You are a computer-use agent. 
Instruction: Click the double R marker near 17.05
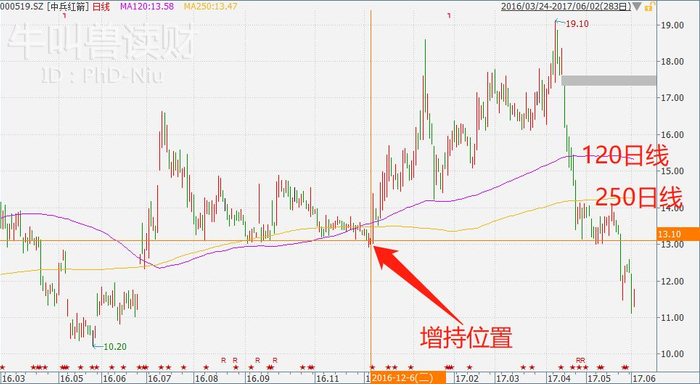pyautogui.click(x=580, y=360)
